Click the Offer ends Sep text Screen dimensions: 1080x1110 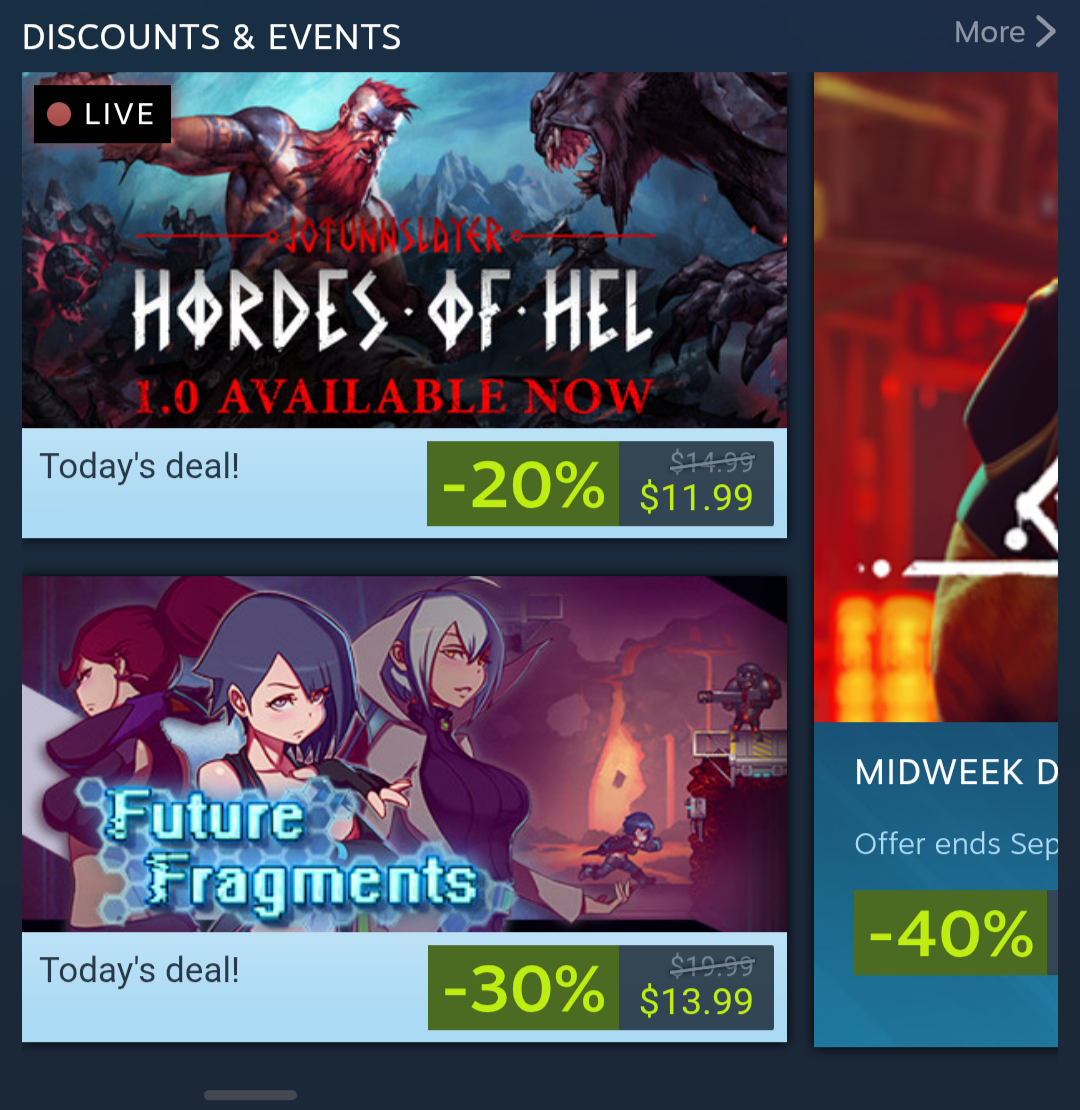pyautogui.click(x=956, y=844)
